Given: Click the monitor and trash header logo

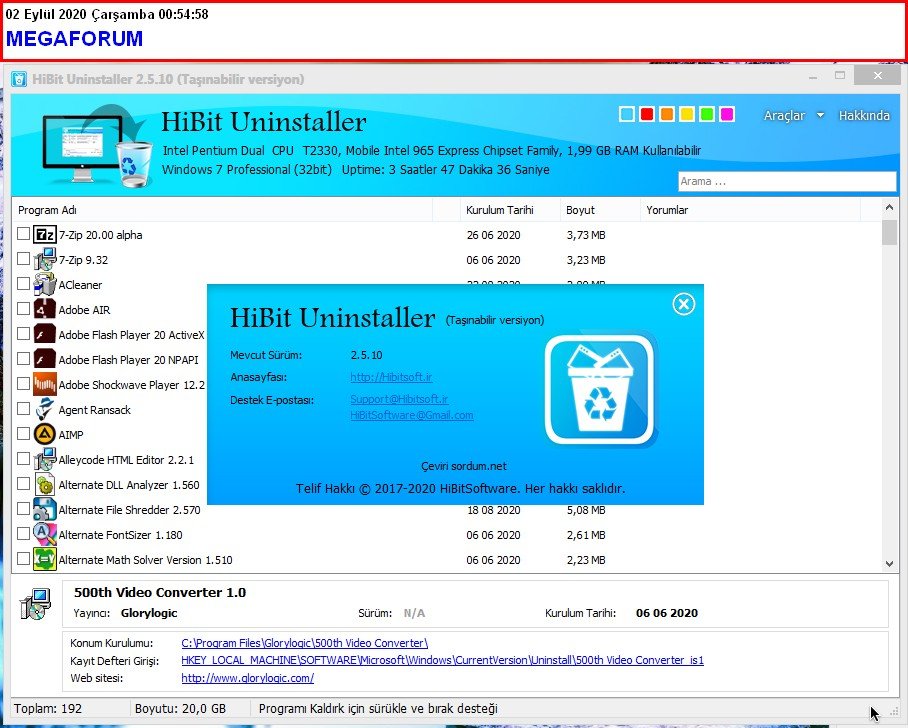Looking at the screenshot, I should [97, 146].
